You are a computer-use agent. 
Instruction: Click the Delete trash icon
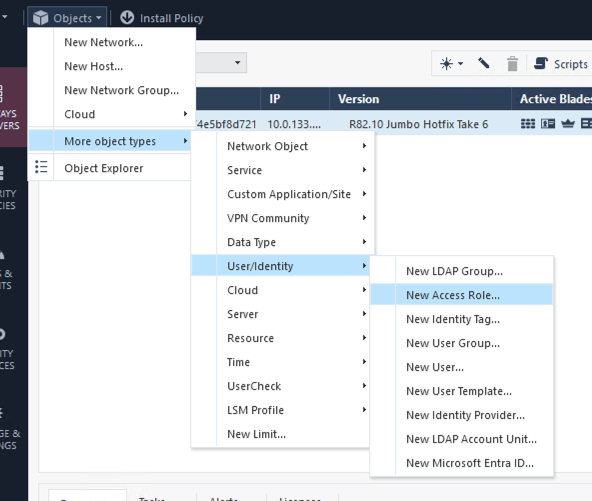tap(512, 63)
